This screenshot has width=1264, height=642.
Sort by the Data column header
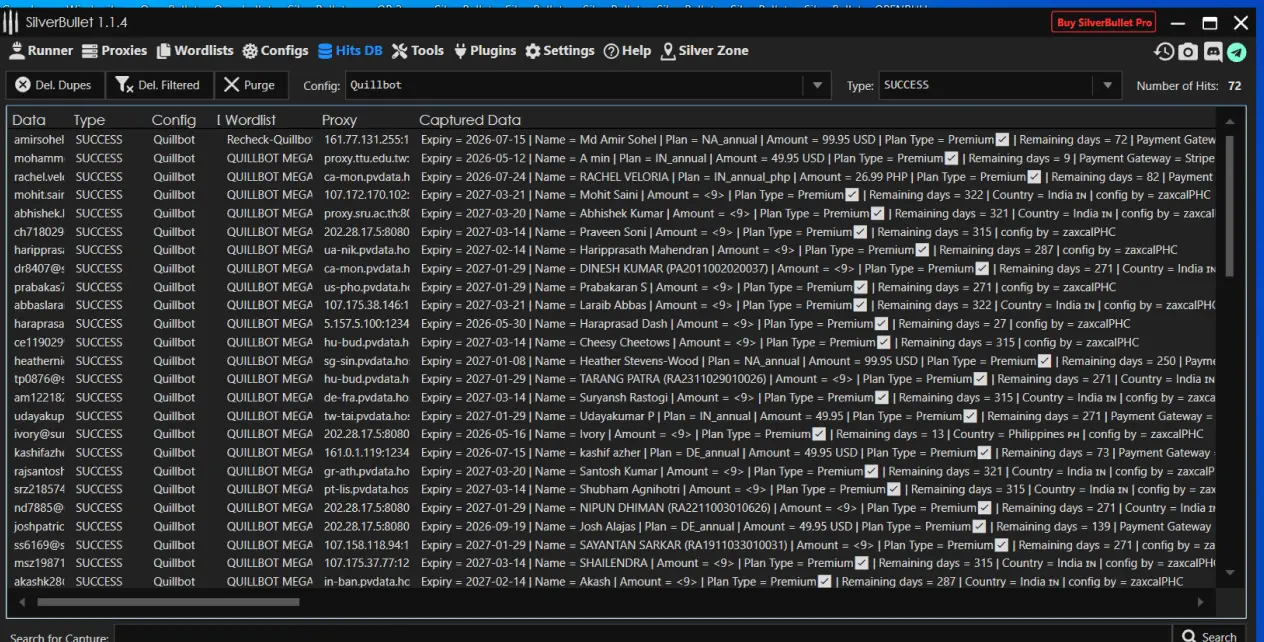(x=29, y=120)
